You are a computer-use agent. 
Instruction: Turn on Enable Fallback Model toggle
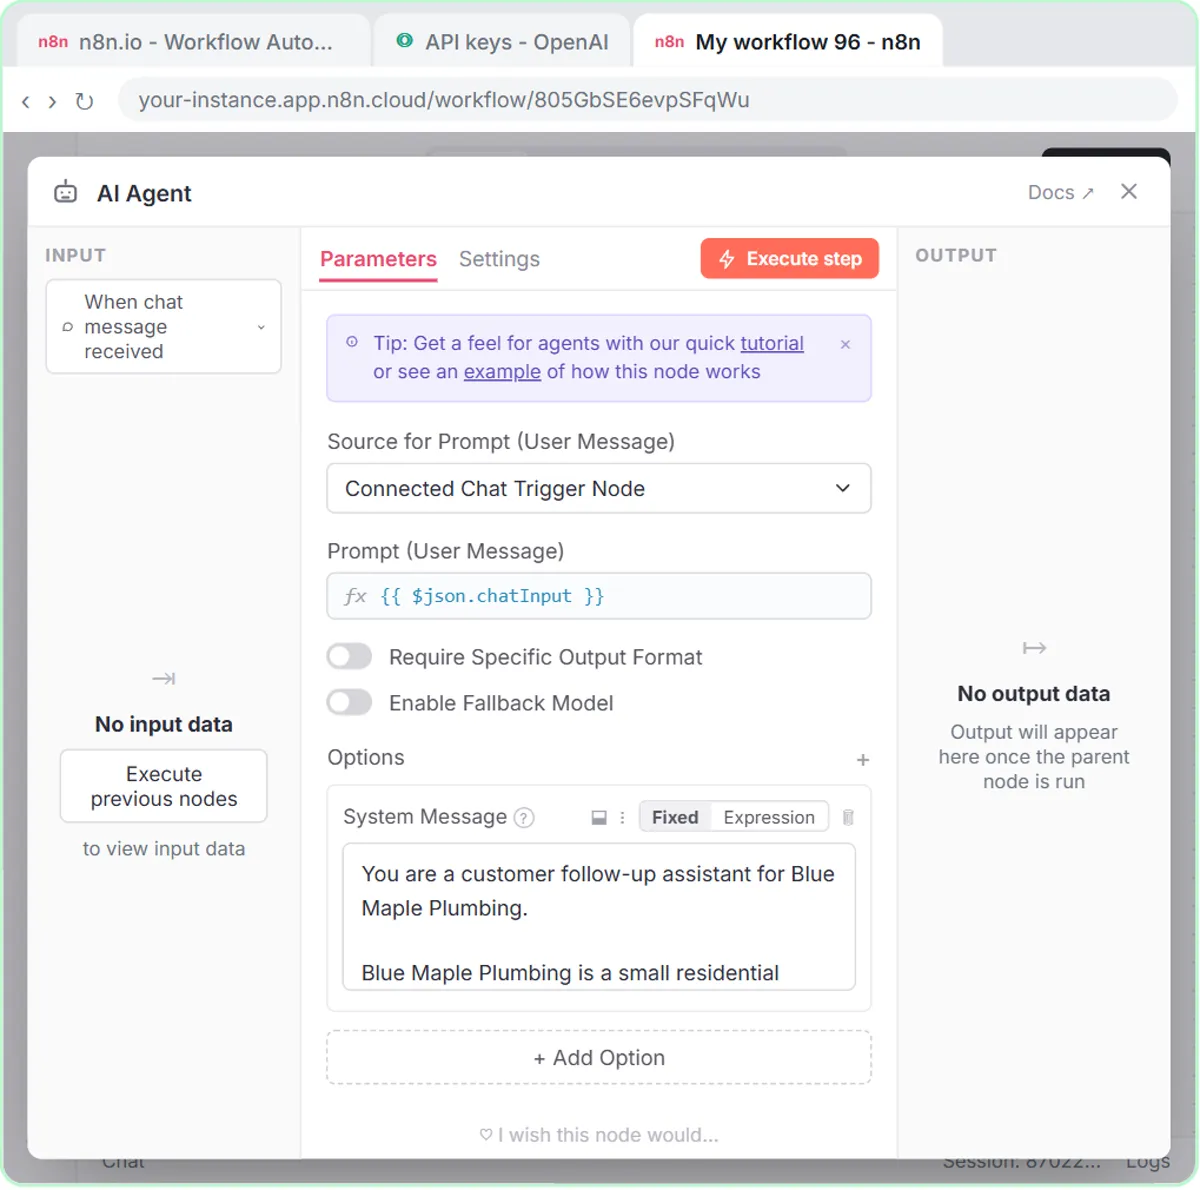click(349, 703)
